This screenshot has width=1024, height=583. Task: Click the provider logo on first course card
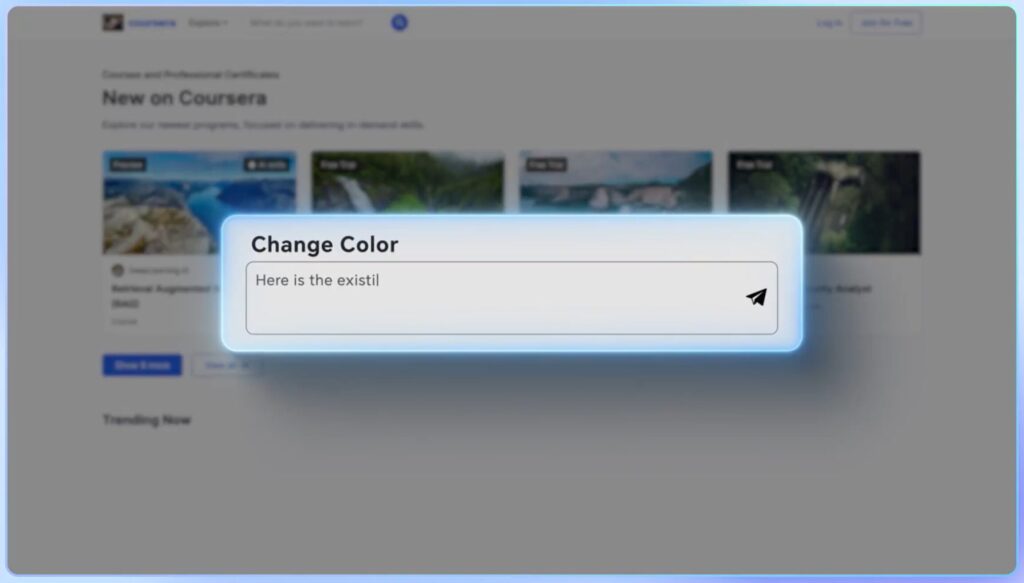[x=118, y=270]
